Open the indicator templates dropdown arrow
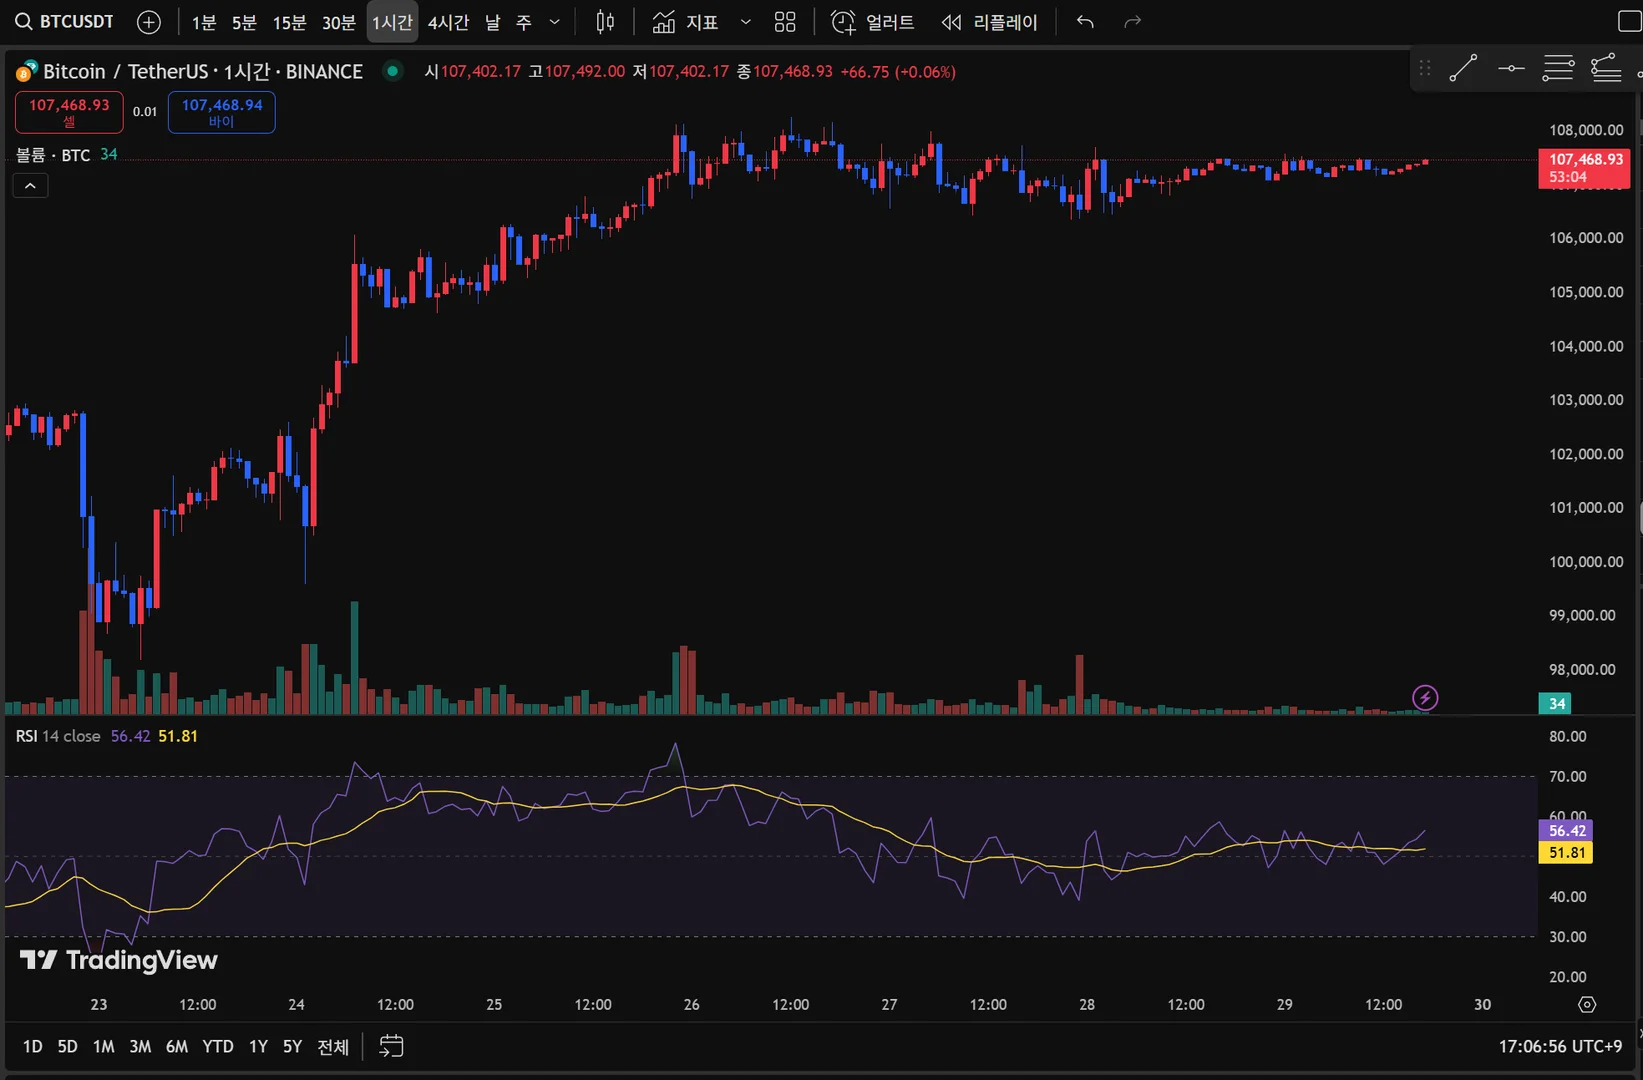Screen dimensions: 1643x1080 pos(745,22)
